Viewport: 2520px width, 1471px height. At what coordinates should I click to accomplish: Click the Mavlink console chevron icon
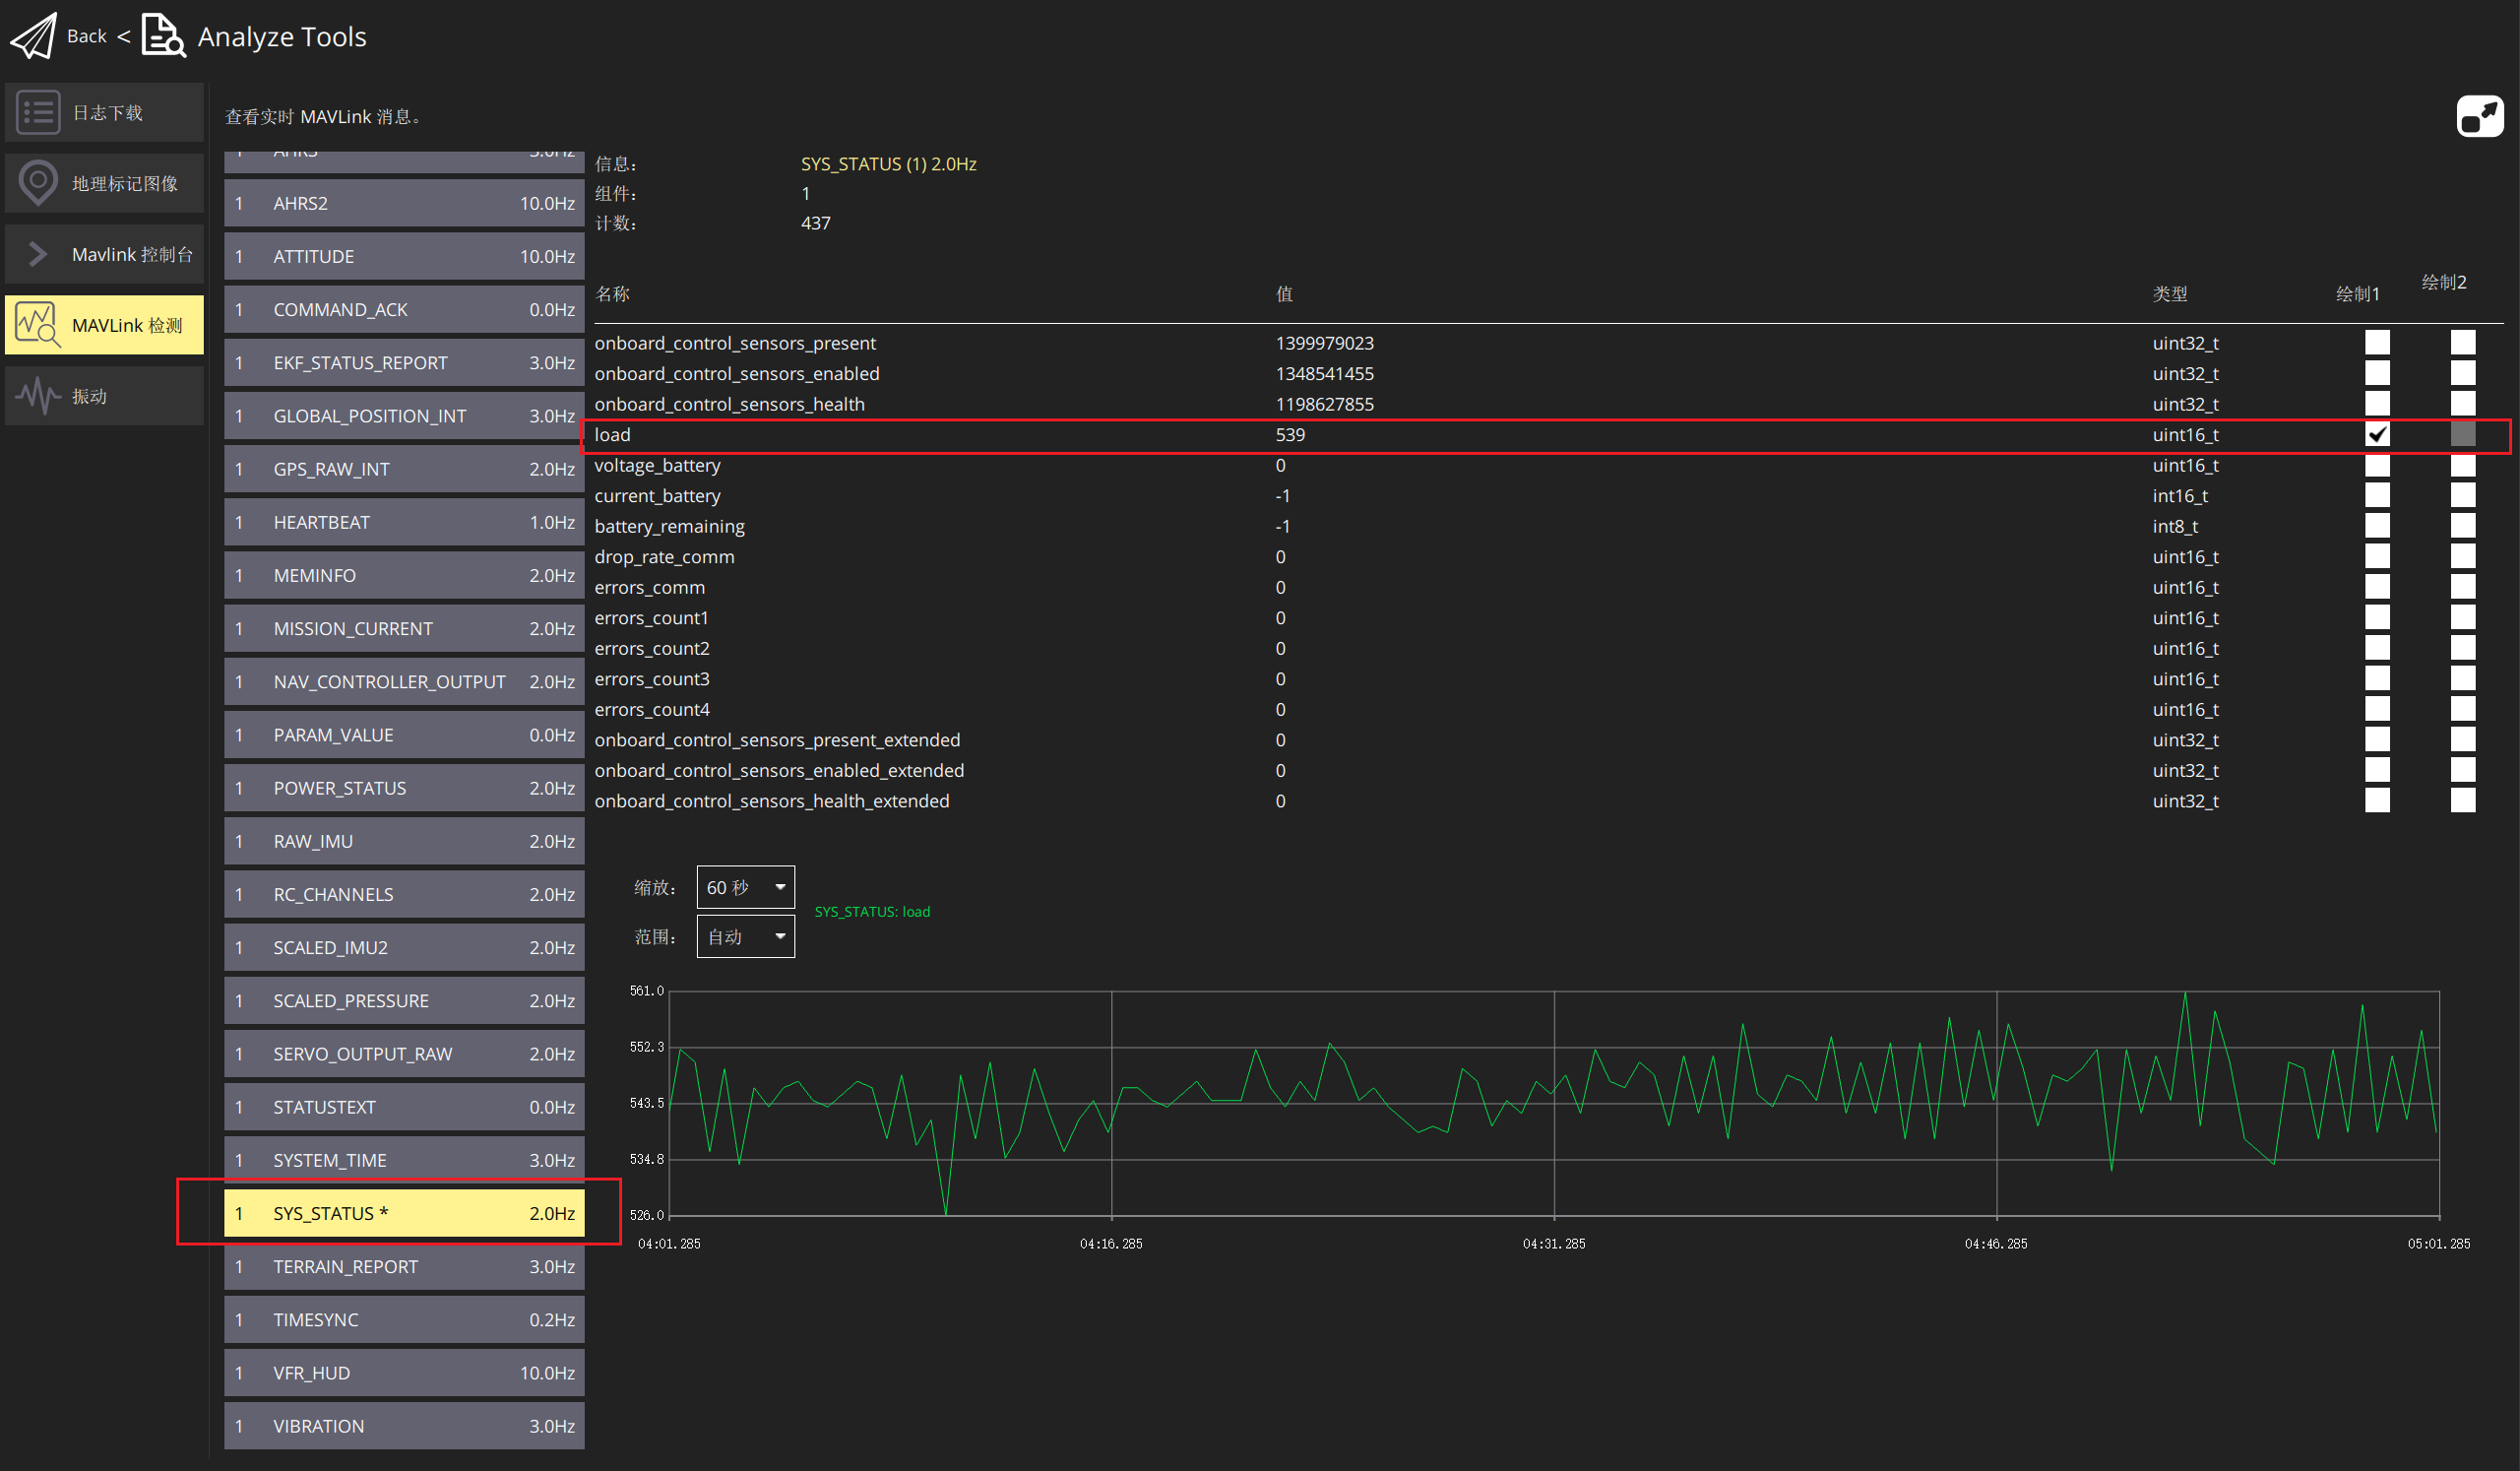pyautogui.click(x=38, y=254)
